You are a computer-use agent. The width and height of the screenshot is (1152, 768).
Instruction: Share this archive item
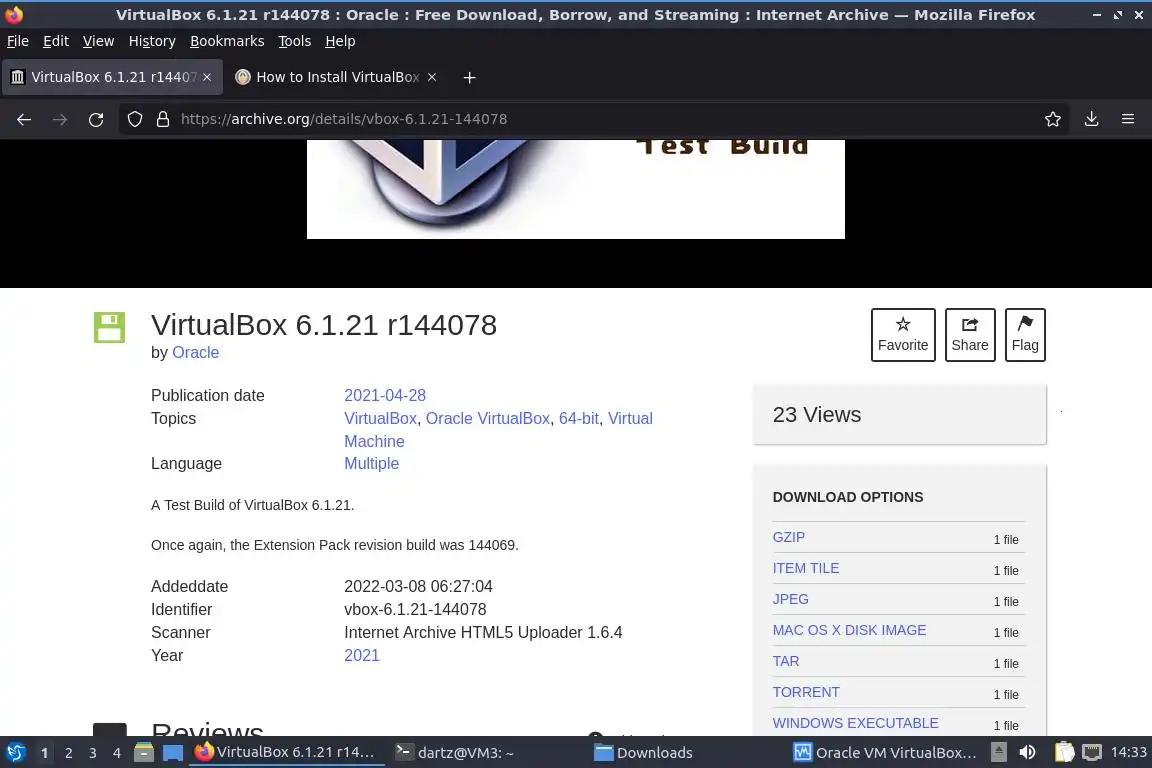(x=970, y=335)
